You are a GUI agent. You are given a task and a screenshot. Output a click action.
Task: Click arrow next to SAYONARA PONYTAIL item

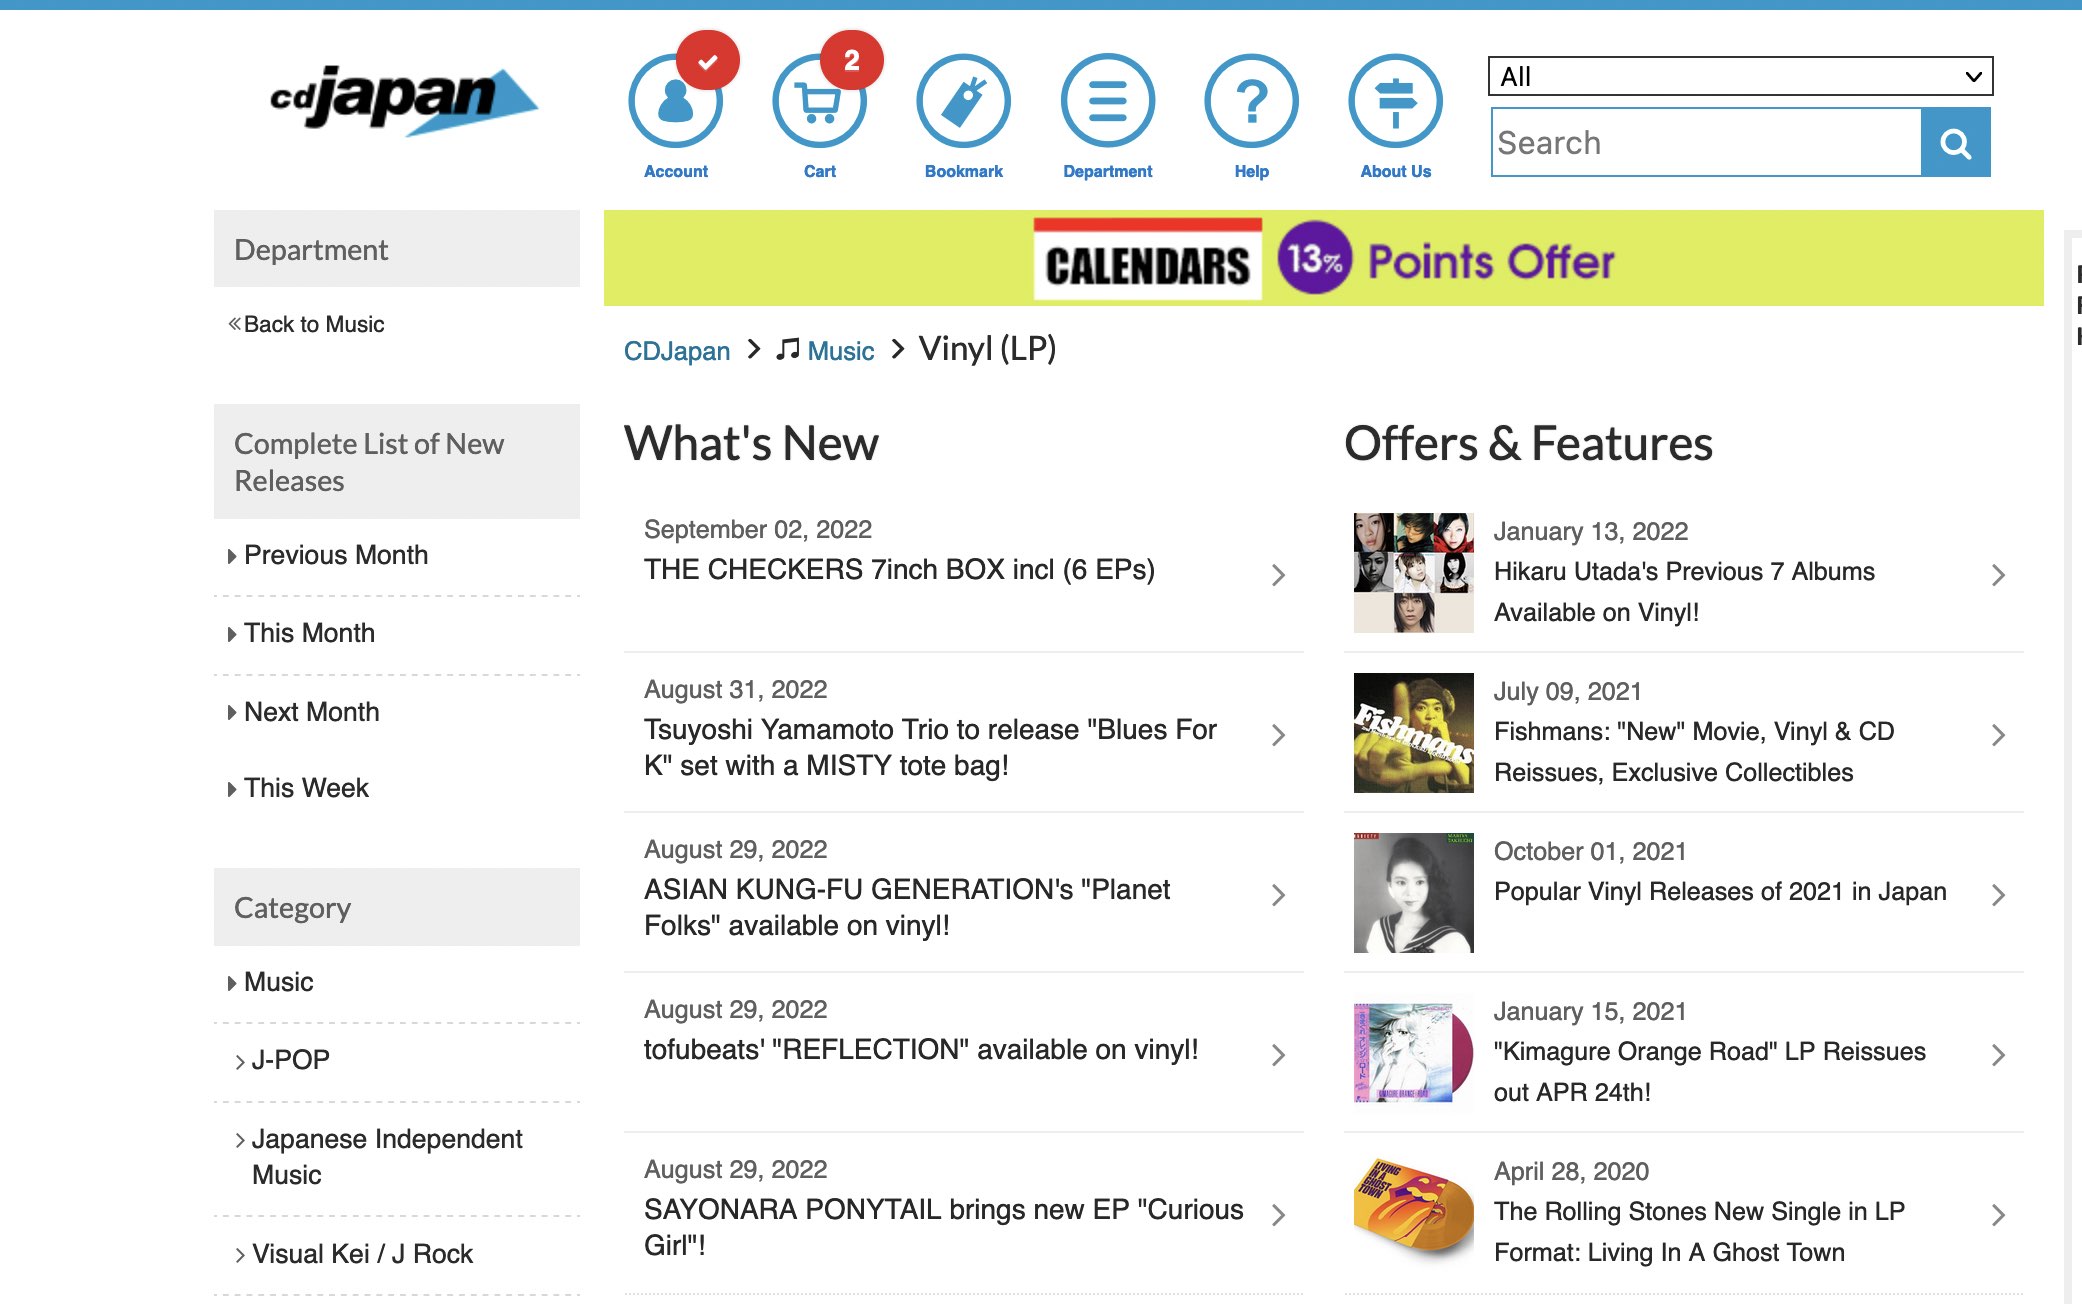(x=1278, y=1215)
